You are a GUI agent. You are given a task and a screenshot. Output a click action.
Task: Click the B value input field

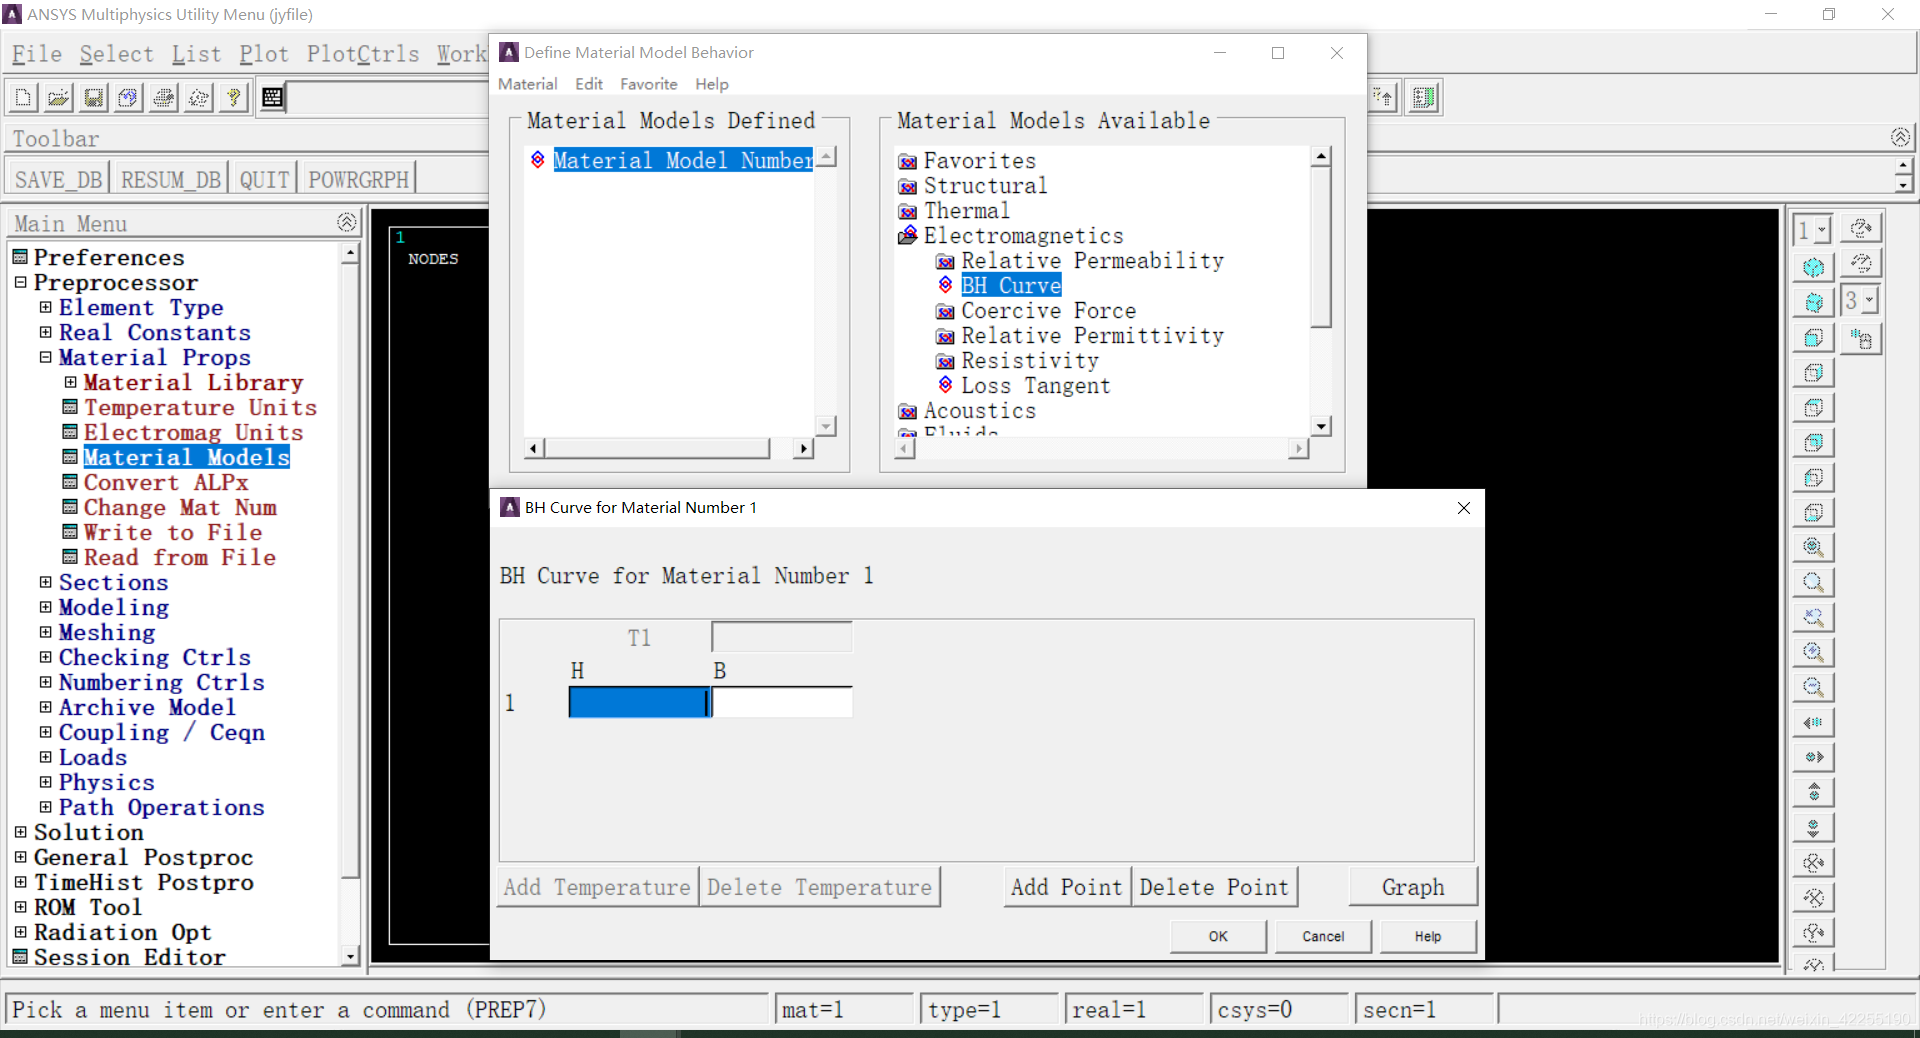coord(782,703)
